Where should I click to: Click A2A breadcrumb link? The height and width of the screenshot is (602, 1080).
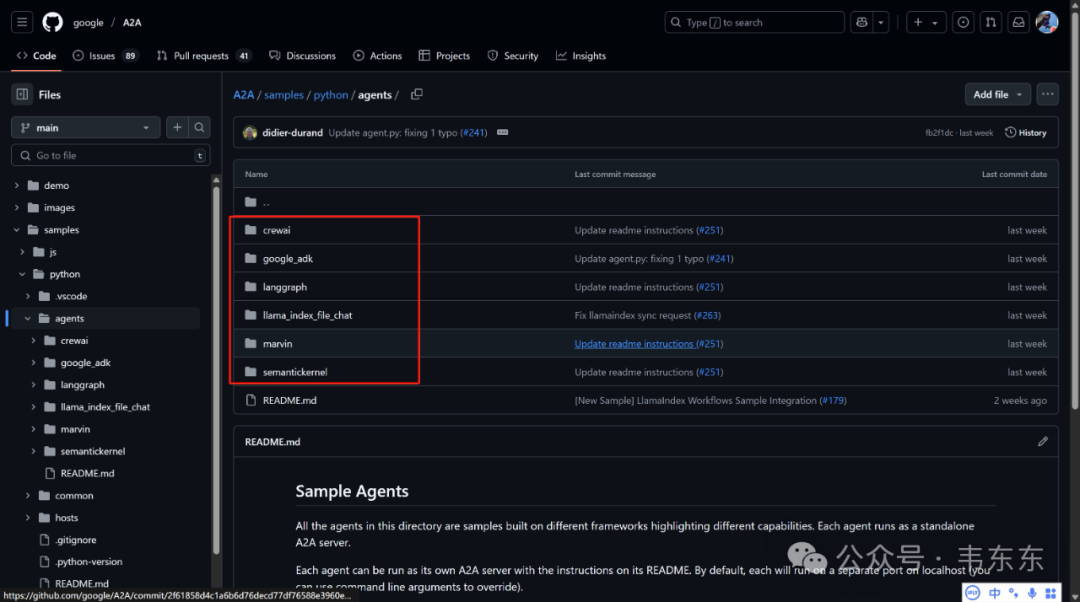coord(243,95)
